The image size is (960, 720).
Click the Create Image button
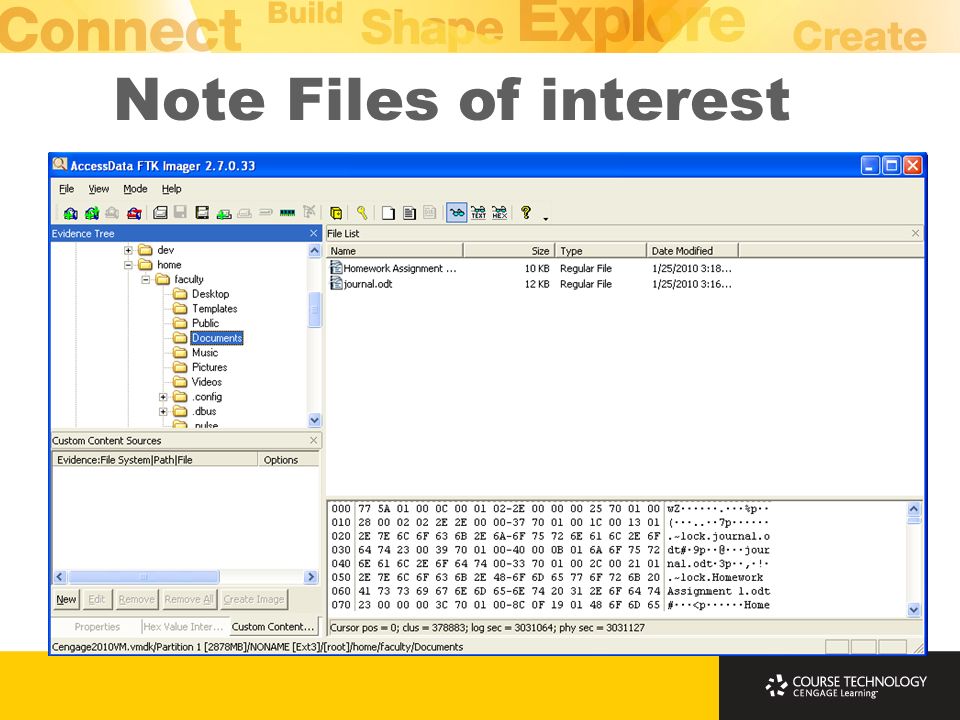[x=253, y=599]
